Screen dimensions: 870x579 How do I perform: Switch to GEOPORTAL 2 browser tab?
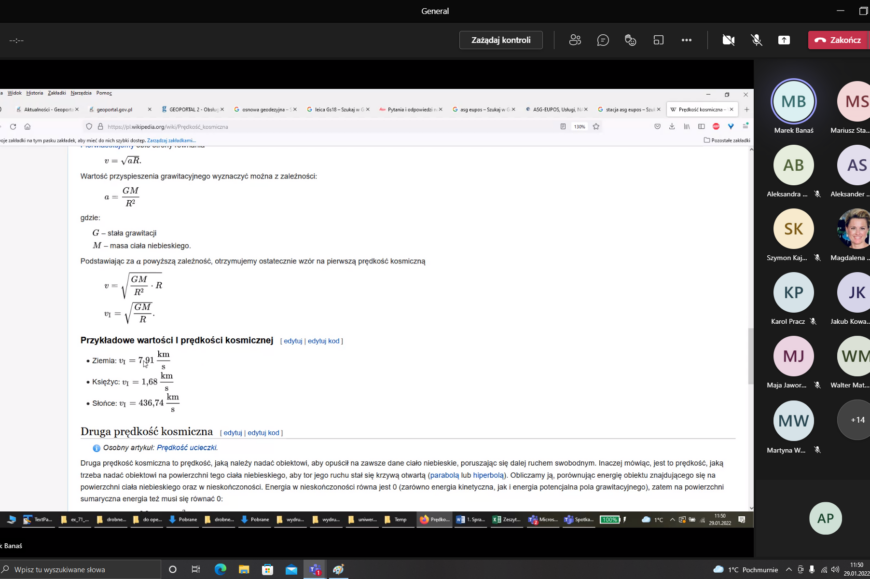point(192,109)
